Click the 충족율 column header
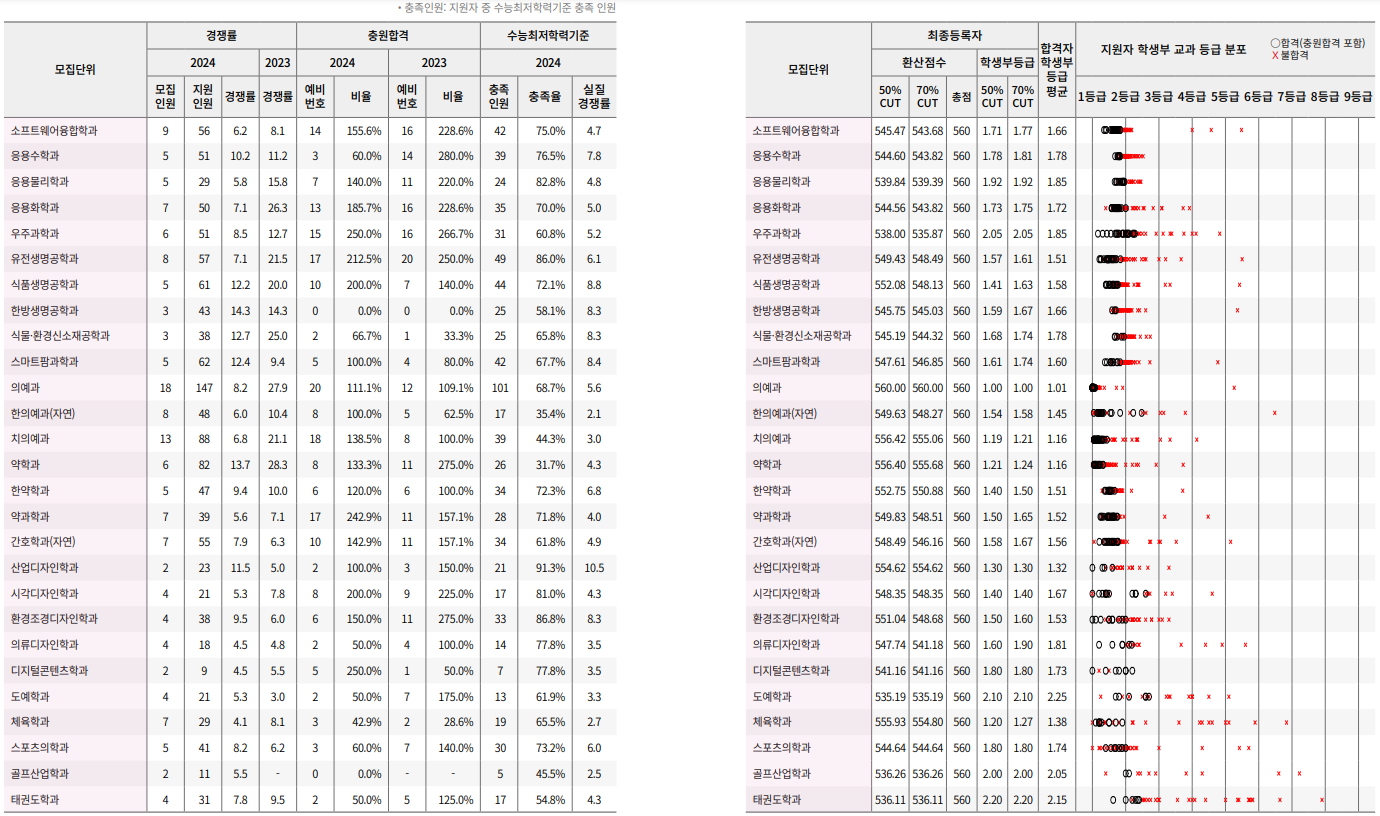This screenshot has height=816, width=1380. click(544, 96)
